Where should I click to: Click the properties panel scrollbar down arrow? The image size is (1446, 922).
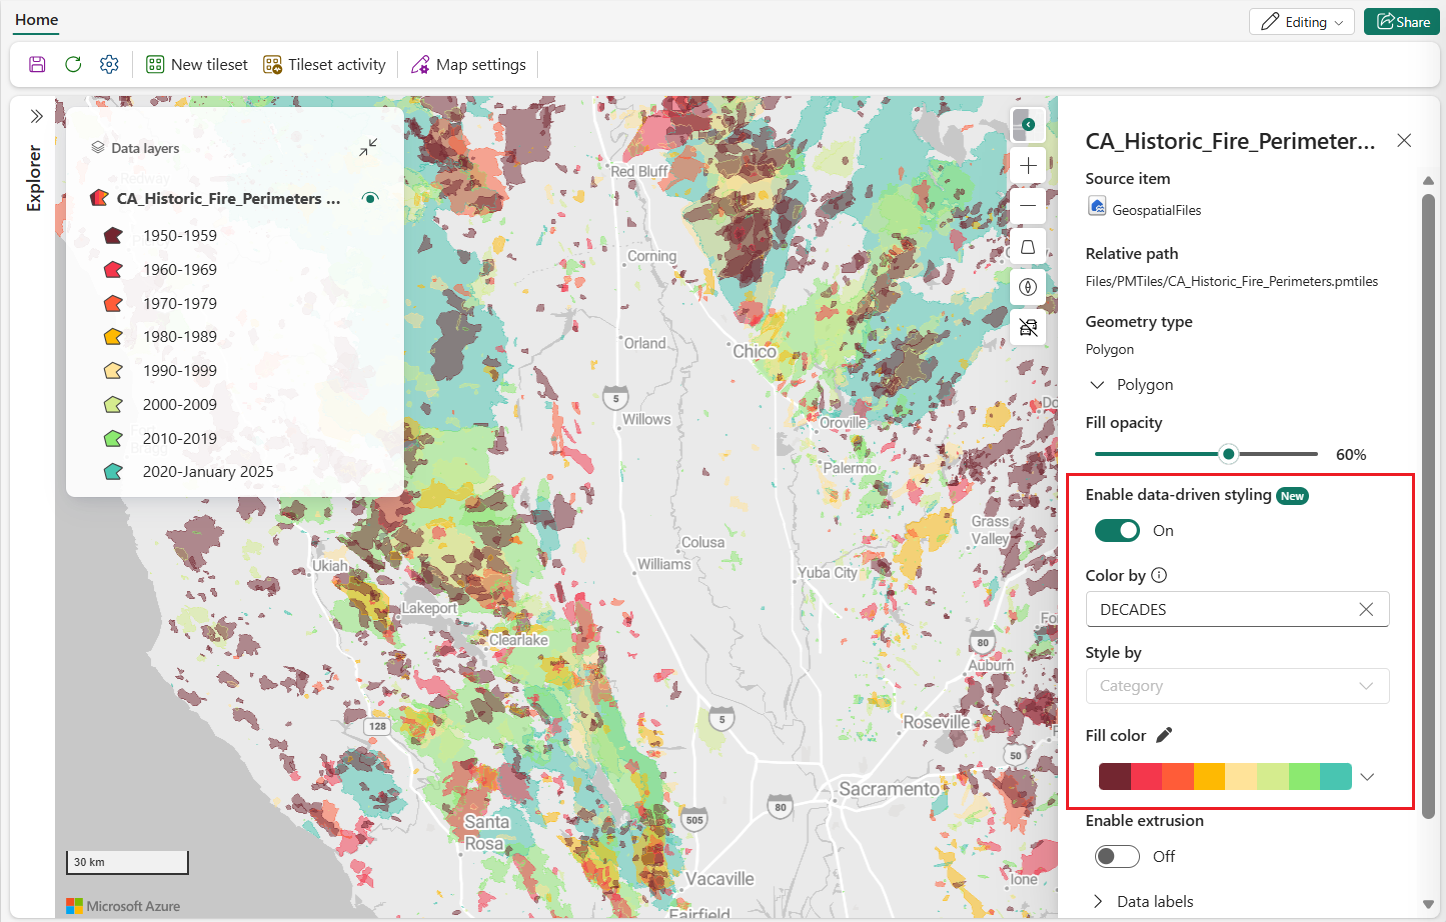1428,905
